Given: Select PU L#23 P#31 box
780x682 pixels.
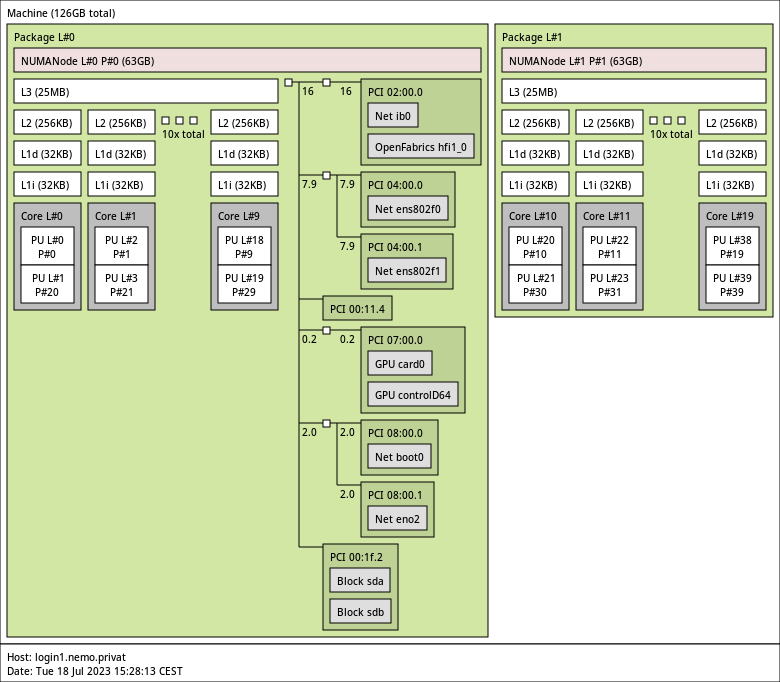Looking at the screenshot, I should 609,285.
